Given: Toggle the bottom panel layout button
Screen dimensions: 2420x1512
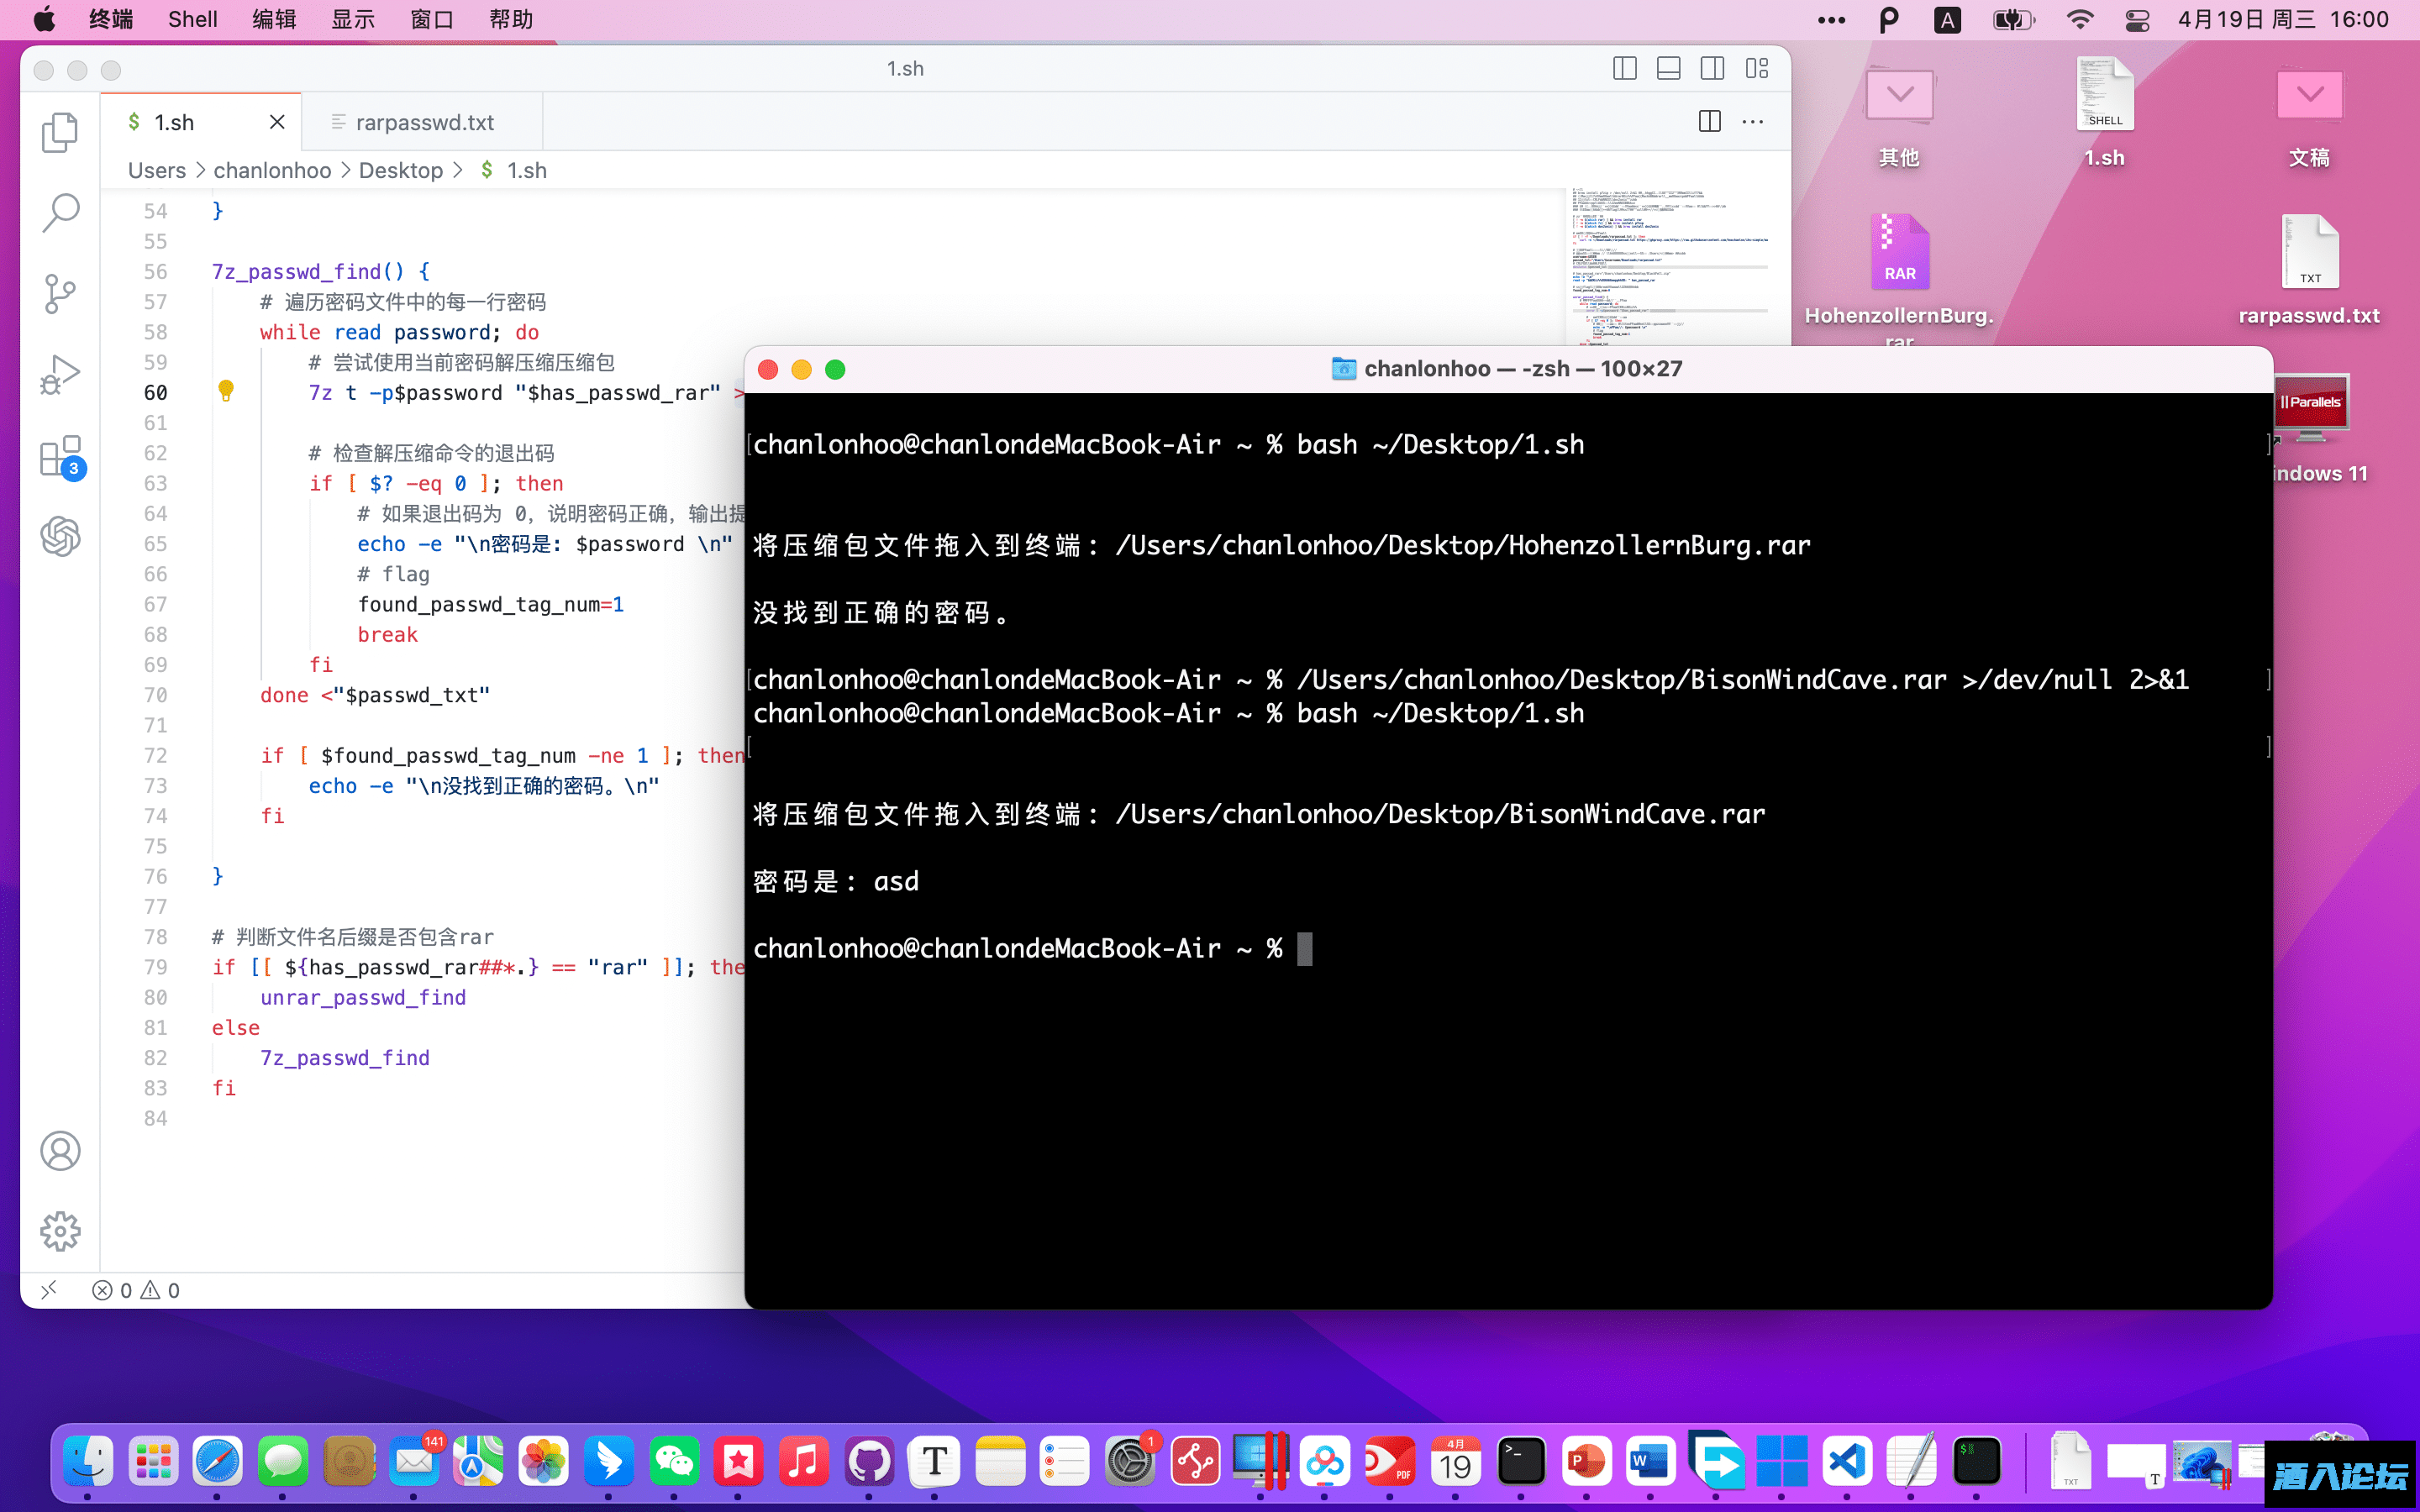Looking at the screenshot, I should click(1668, 68).
